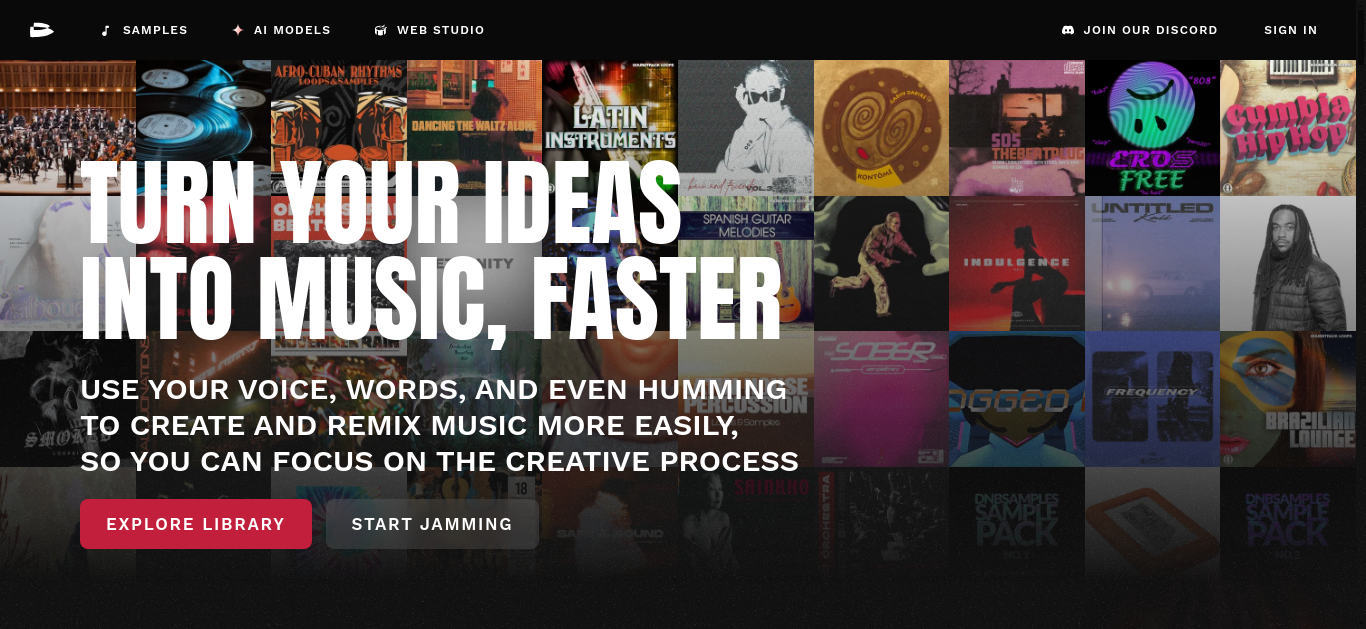The width and height of the screenshot is (1366, 629).
Task: Open the Frequency album cover thumbnail
Action: click(1152, 399)
